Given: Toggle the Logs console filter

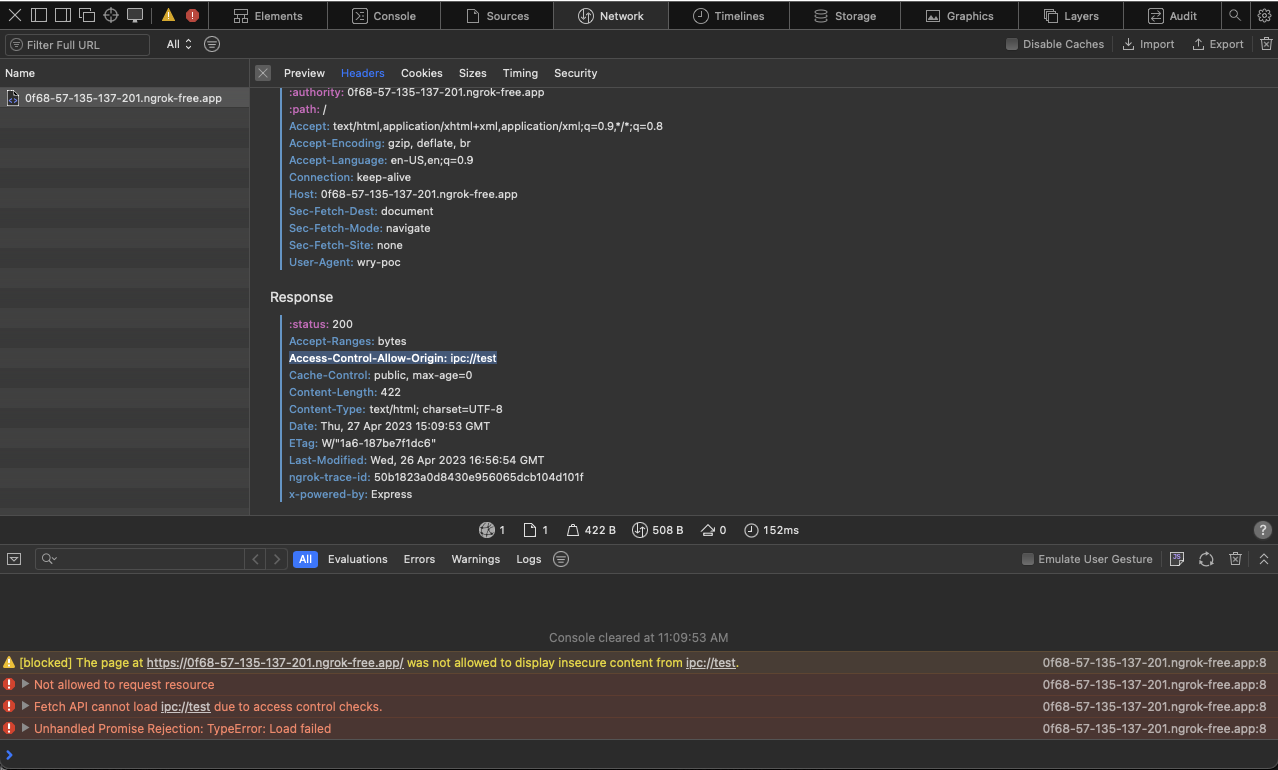Looking at the screenshot, I should tap(528, 559).
